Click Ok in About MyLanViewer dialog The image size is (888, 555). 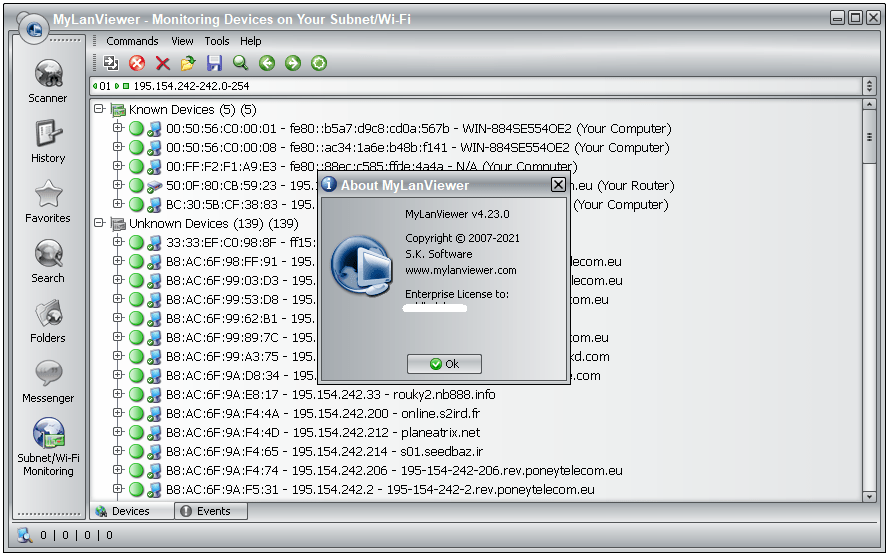[444, 364]
